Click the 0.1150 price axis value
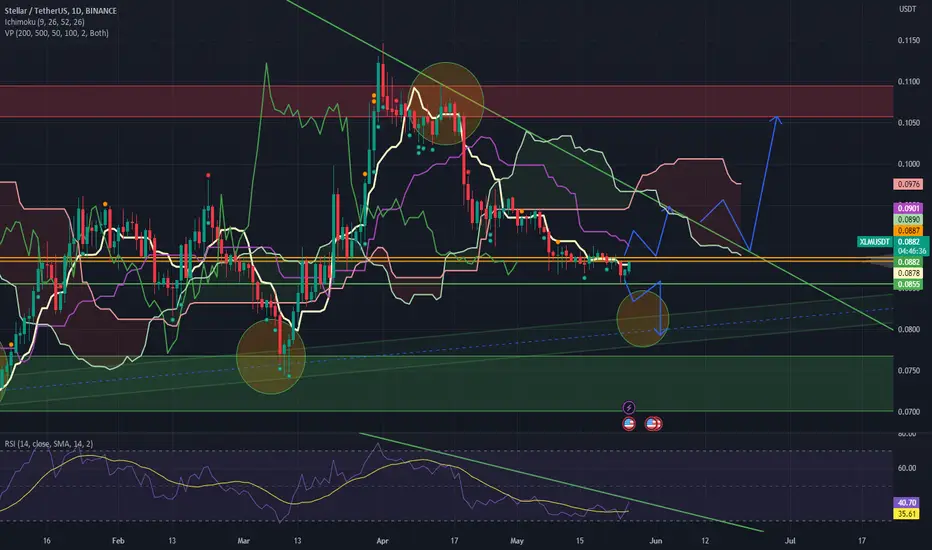This screenshot has height=550, width=932. (x=908, y=40)
